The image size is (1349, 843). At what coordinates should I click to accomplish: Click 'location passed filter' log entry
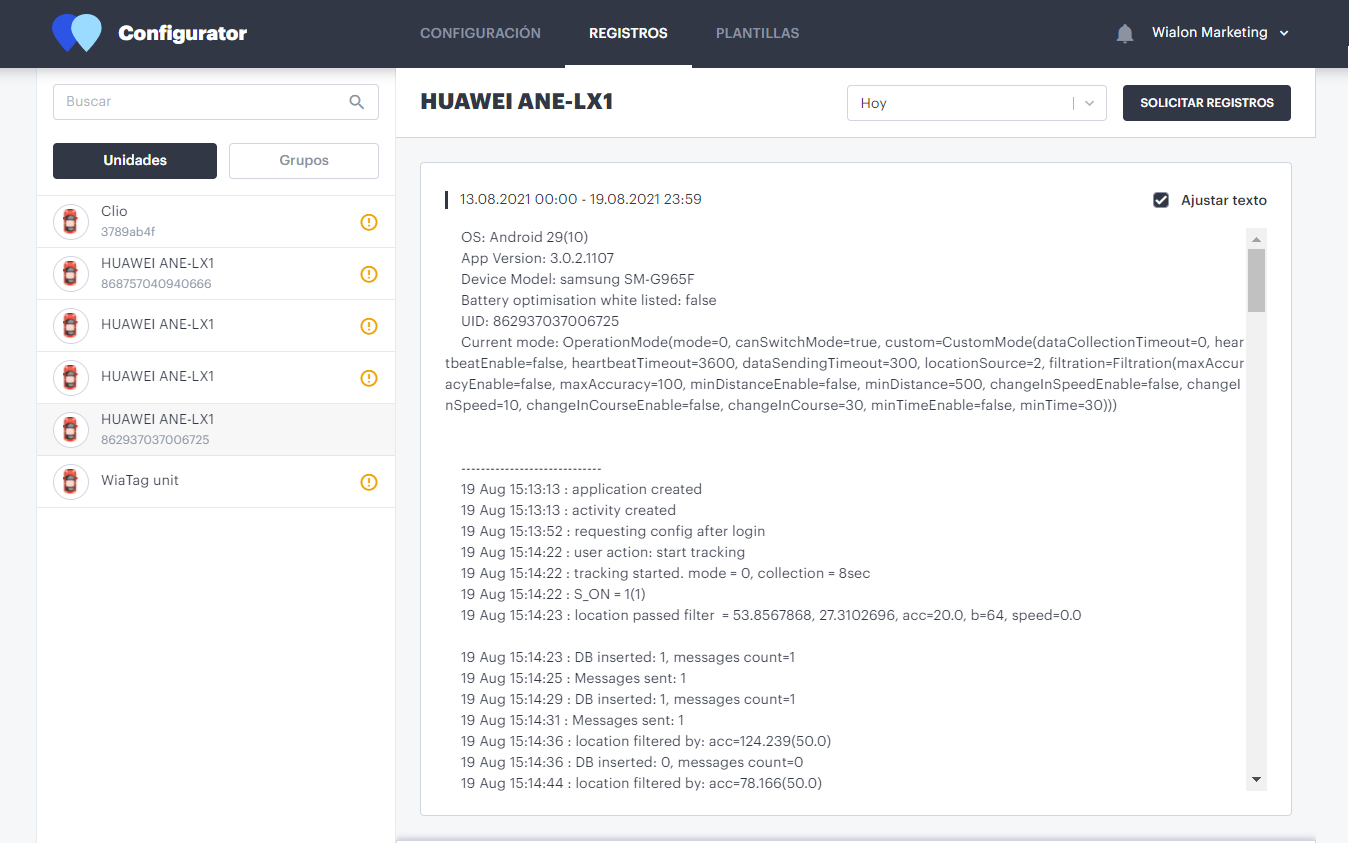tap(771, 615)
